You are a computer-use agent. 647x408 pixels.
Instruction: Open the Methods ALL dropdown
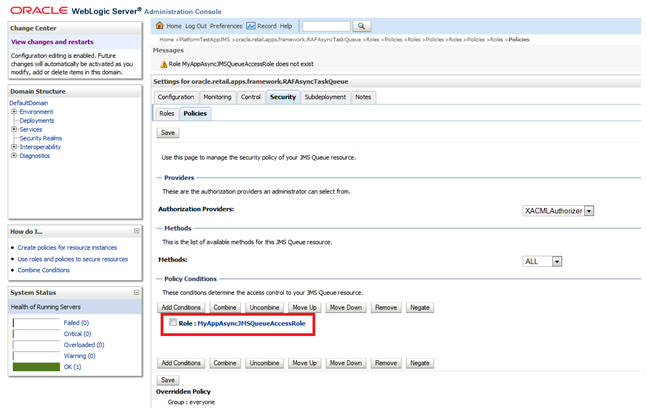557,262
